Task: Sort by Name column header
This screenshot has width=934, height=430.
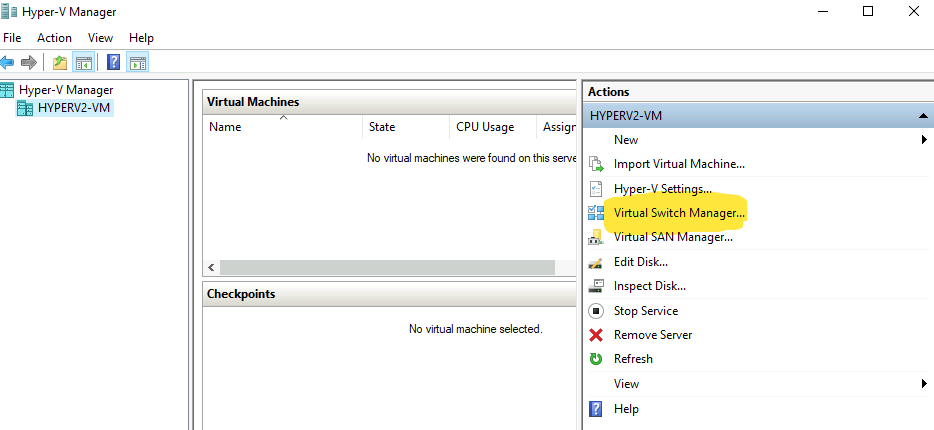Action: (x=283, y=127)
